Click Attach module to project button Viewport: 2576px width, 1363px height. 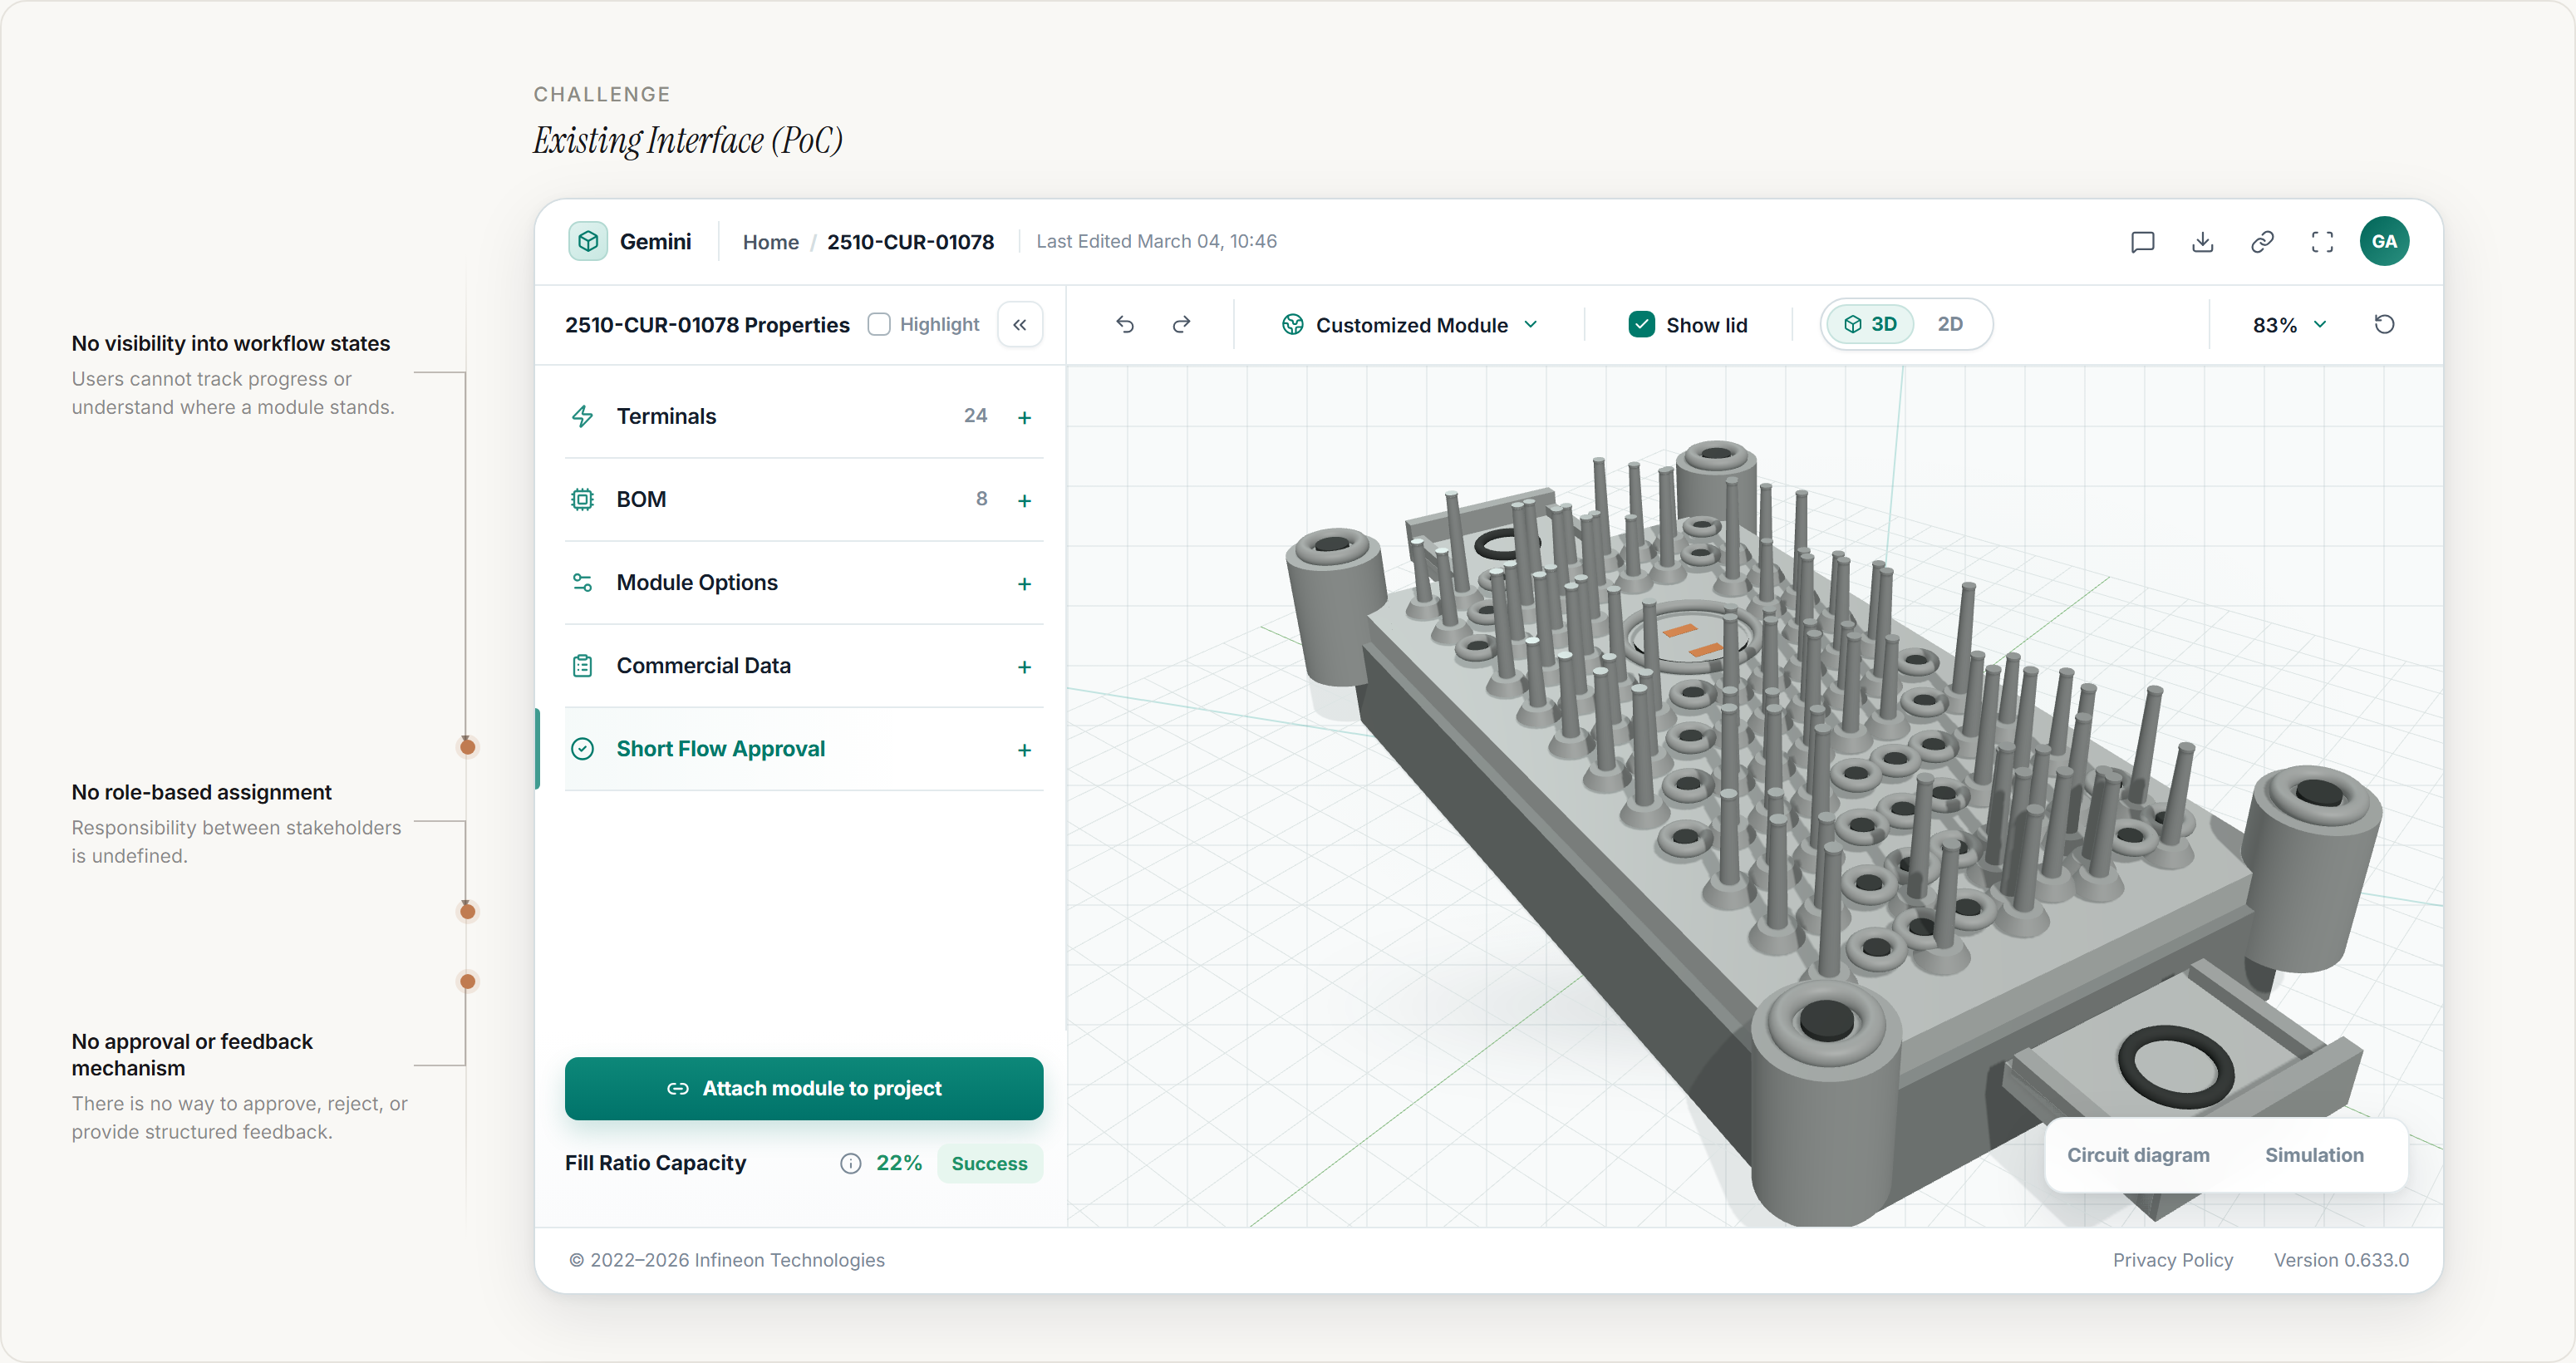(x=804, y=1088)
